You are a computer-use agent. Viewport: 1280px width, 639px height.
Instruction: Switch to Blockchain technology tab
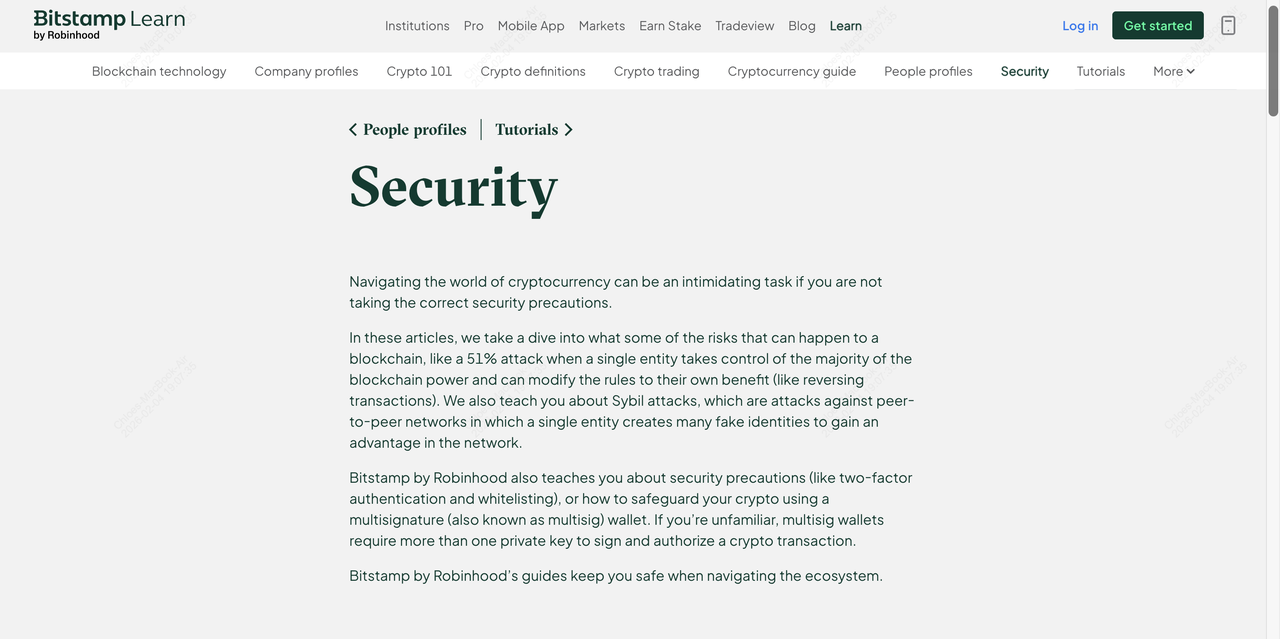pyautogui.click(x=159, y=71)
